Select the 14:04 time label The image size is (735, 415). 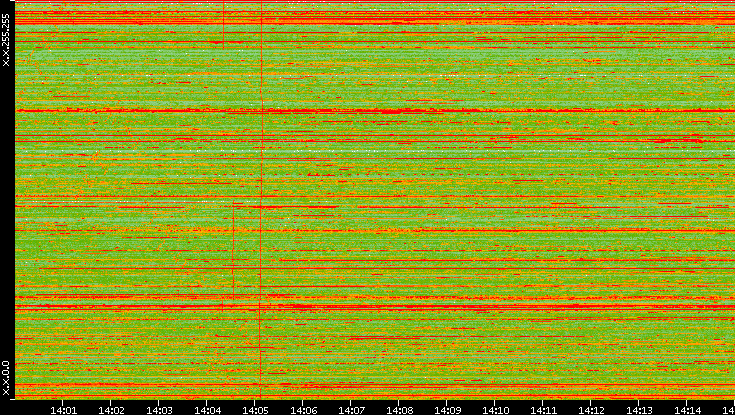[x=207, y=410]
